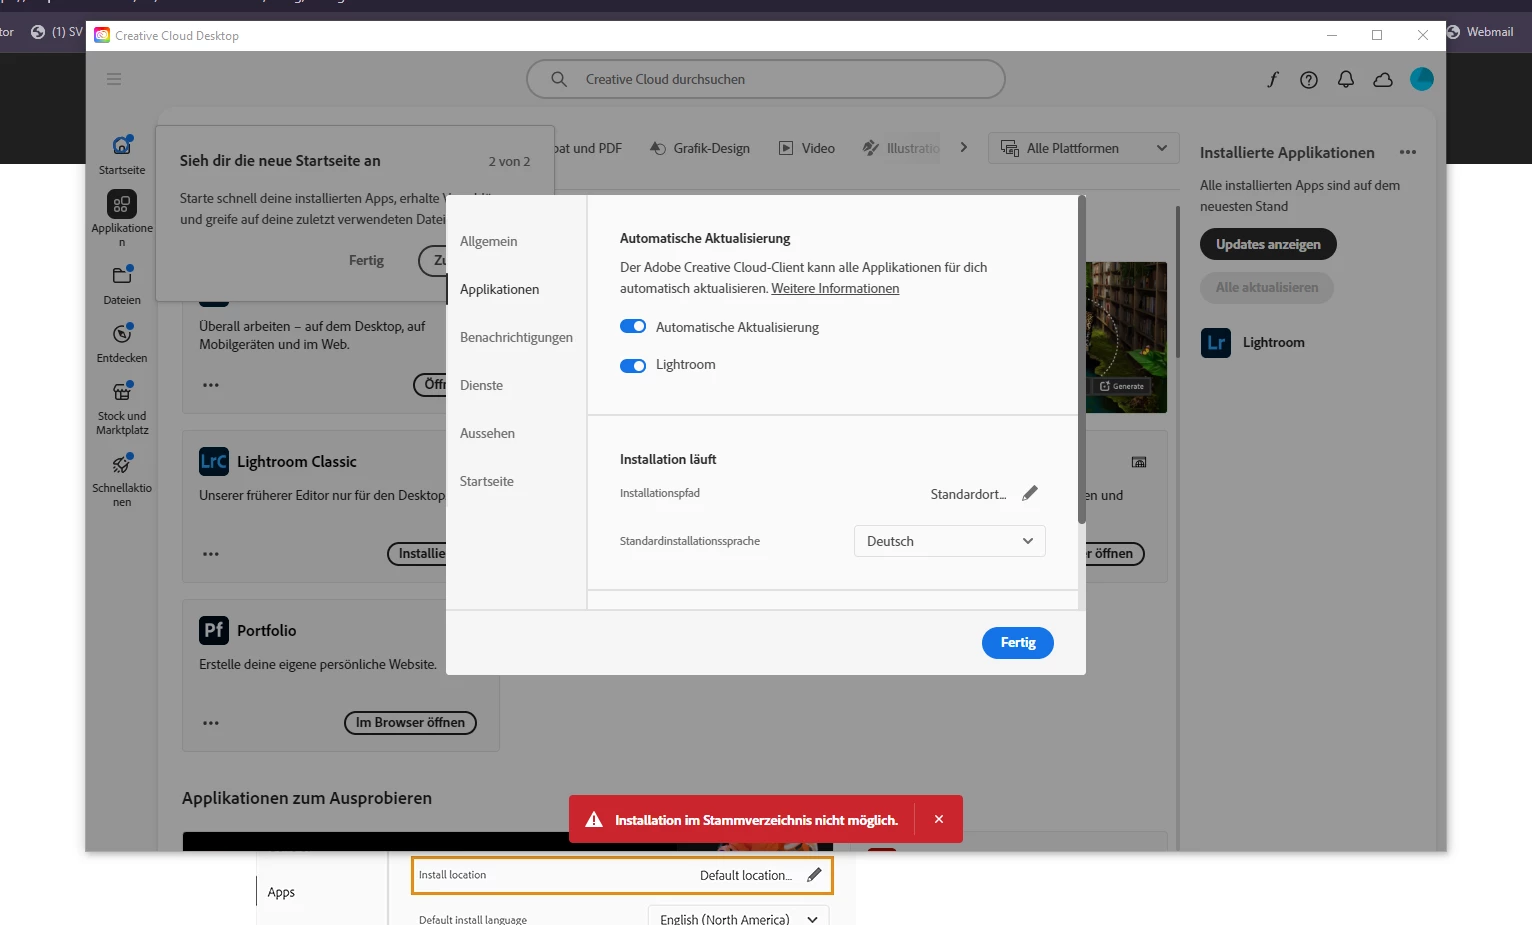Open the hamburger menu icon

pos(114,79)
